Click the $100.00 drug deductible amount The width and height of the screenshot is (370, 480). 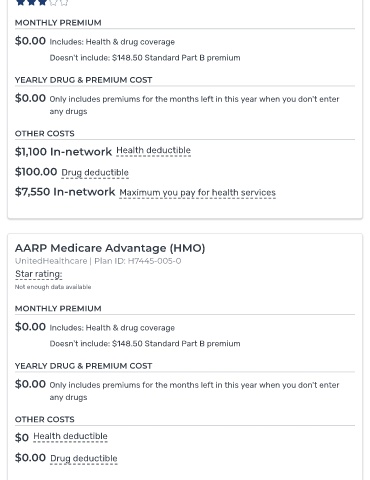(36, 172)
